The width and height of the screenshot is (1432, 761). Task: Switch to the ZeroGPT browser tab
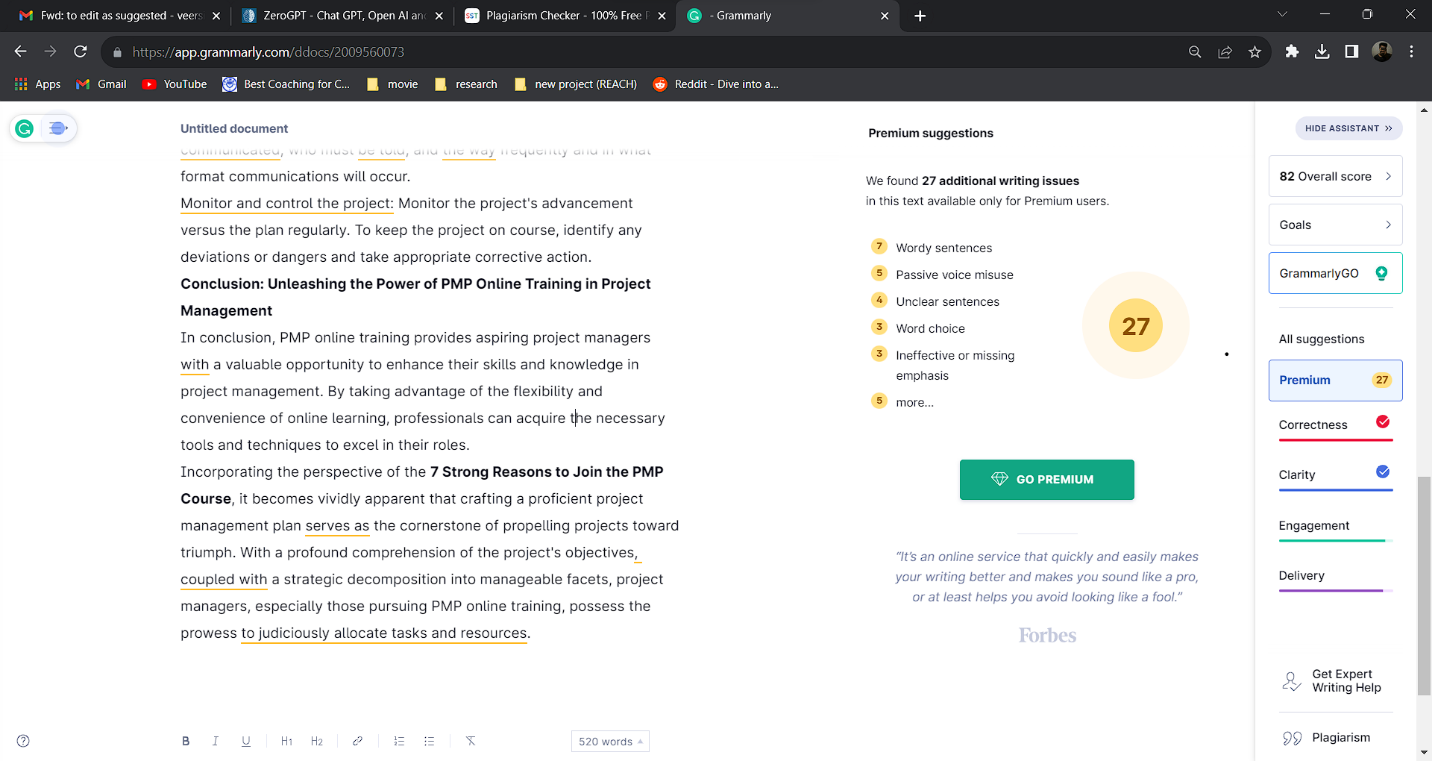click(x=341, y=16)
